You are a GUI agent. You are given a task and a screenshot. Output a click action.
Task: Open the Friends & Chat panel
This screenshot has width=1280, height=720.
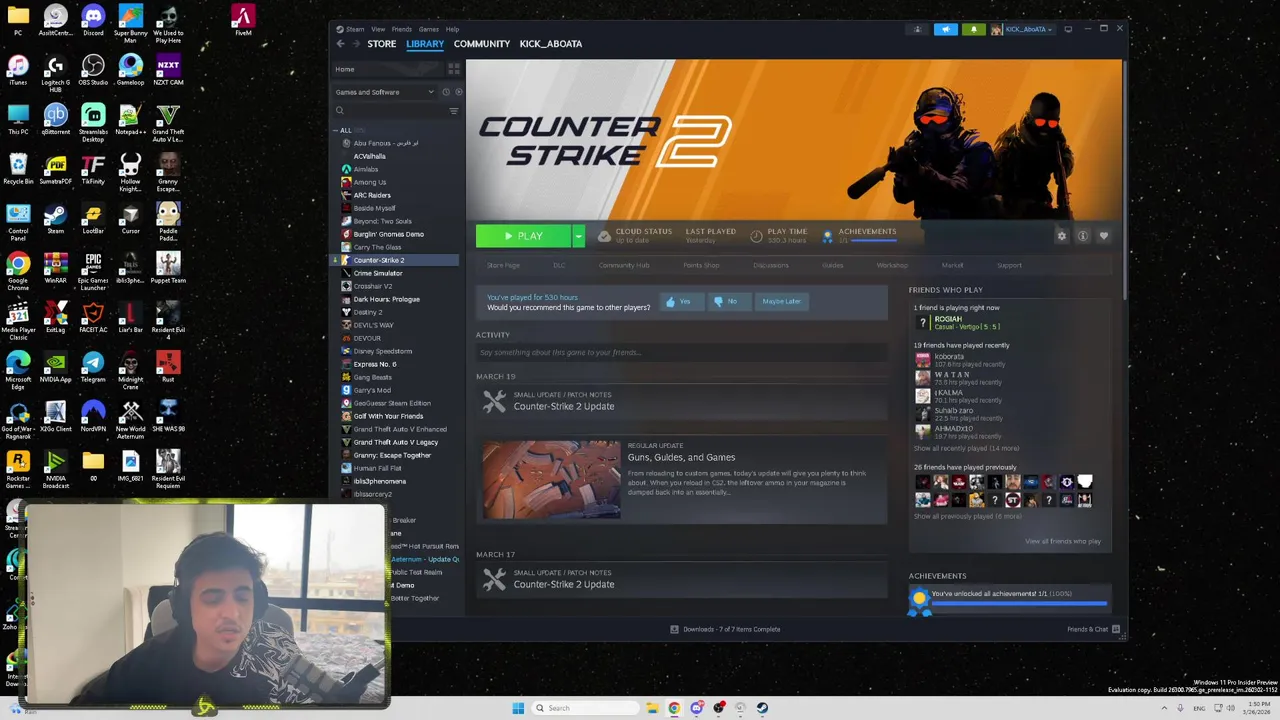click(x=1093, y=629)
